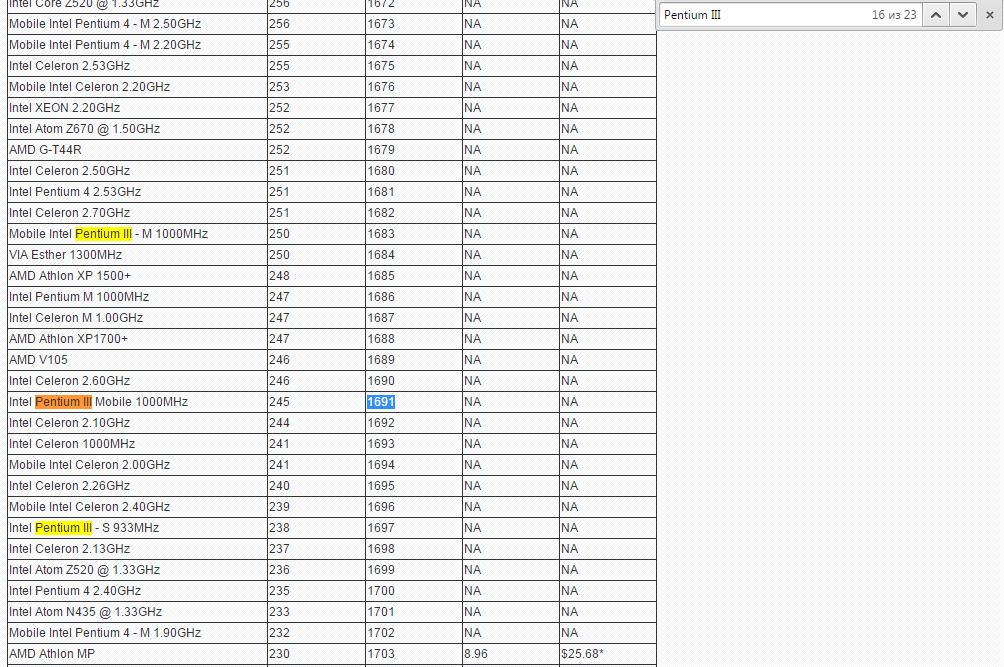Screen dimensions: 1004x667
Task: Select 'Intel Pentium 4 2.53GHz' cell
Action: click(x=137, y=192)
